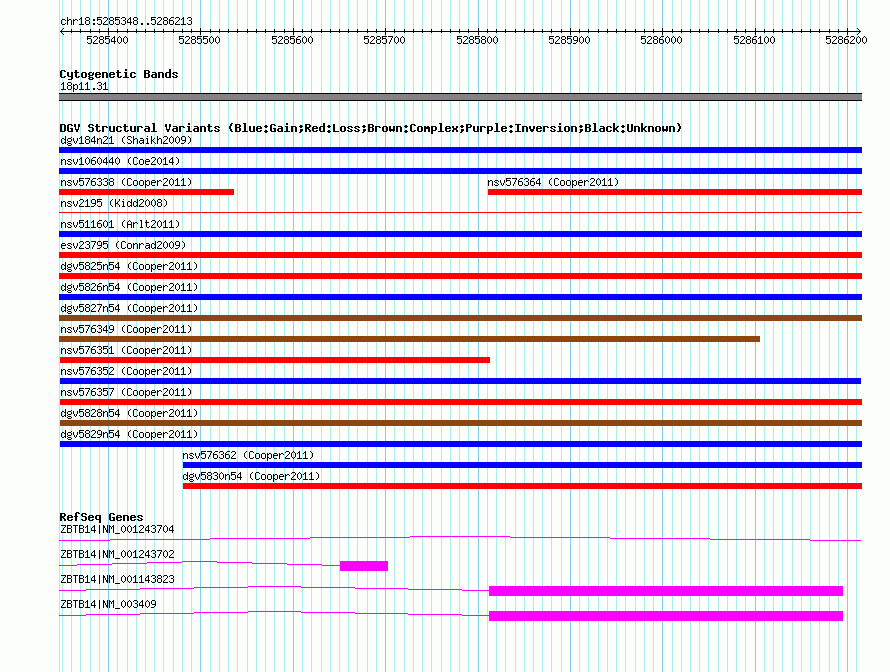Viewport: 890px width, 672px height.
Task: Select the dgv5830n54 red loss bar
Action: pos(522,486)
